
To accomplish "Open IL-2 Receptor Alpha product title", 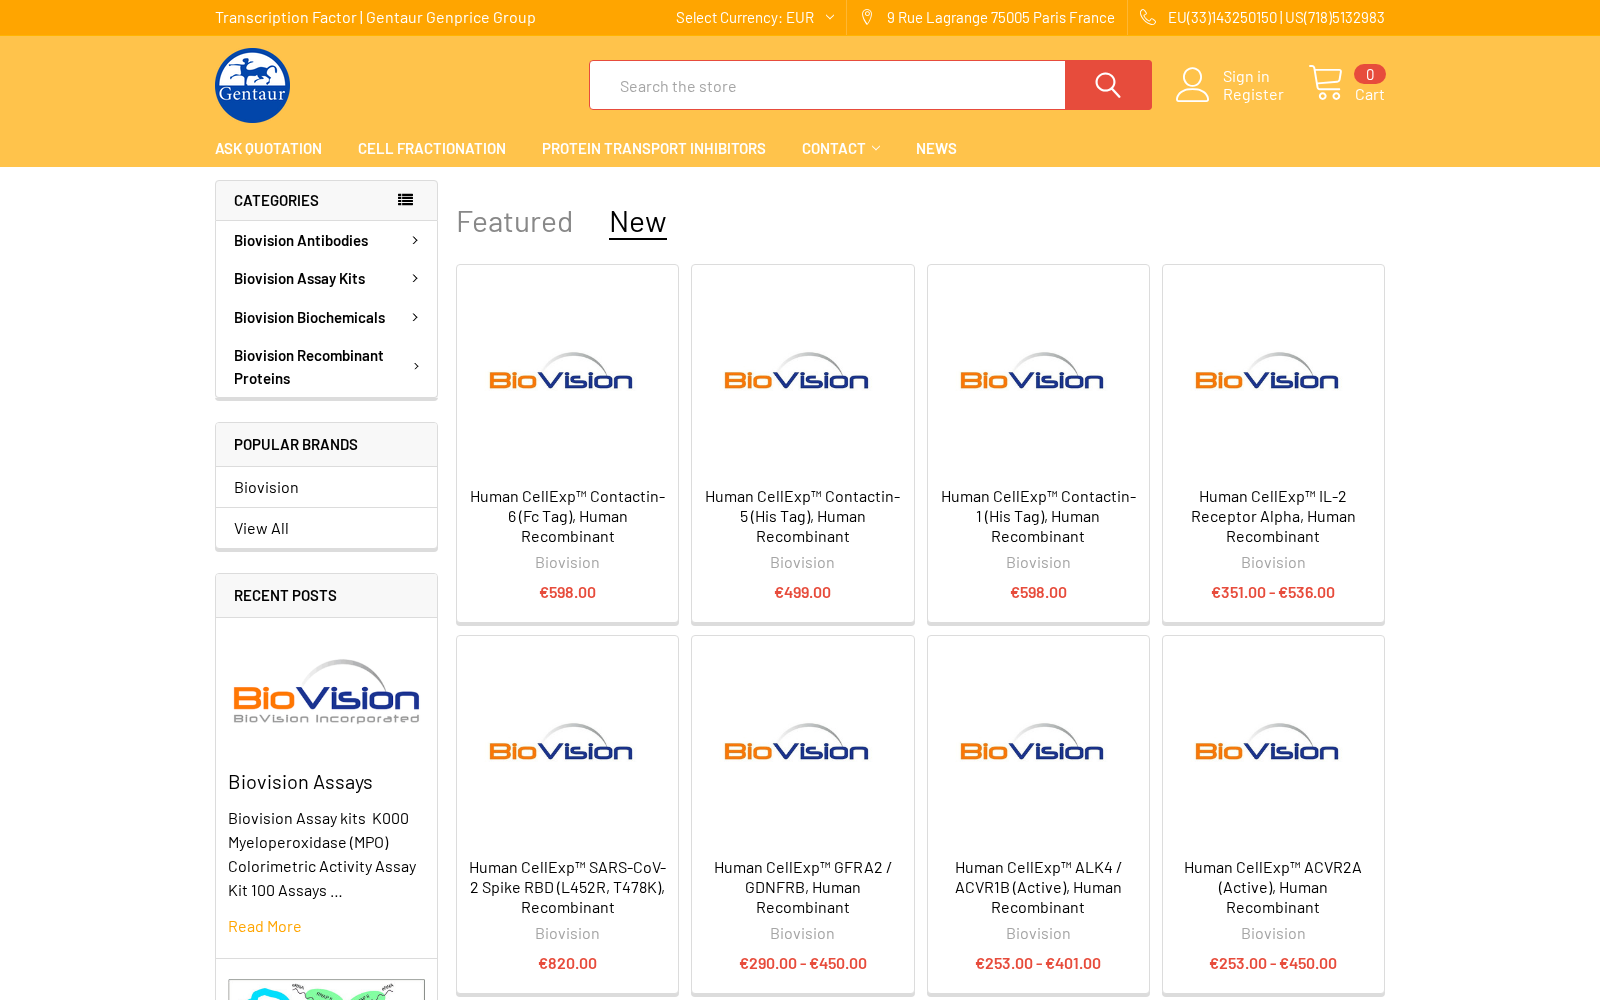I will pyautogui.click(x=1273, y=516).
